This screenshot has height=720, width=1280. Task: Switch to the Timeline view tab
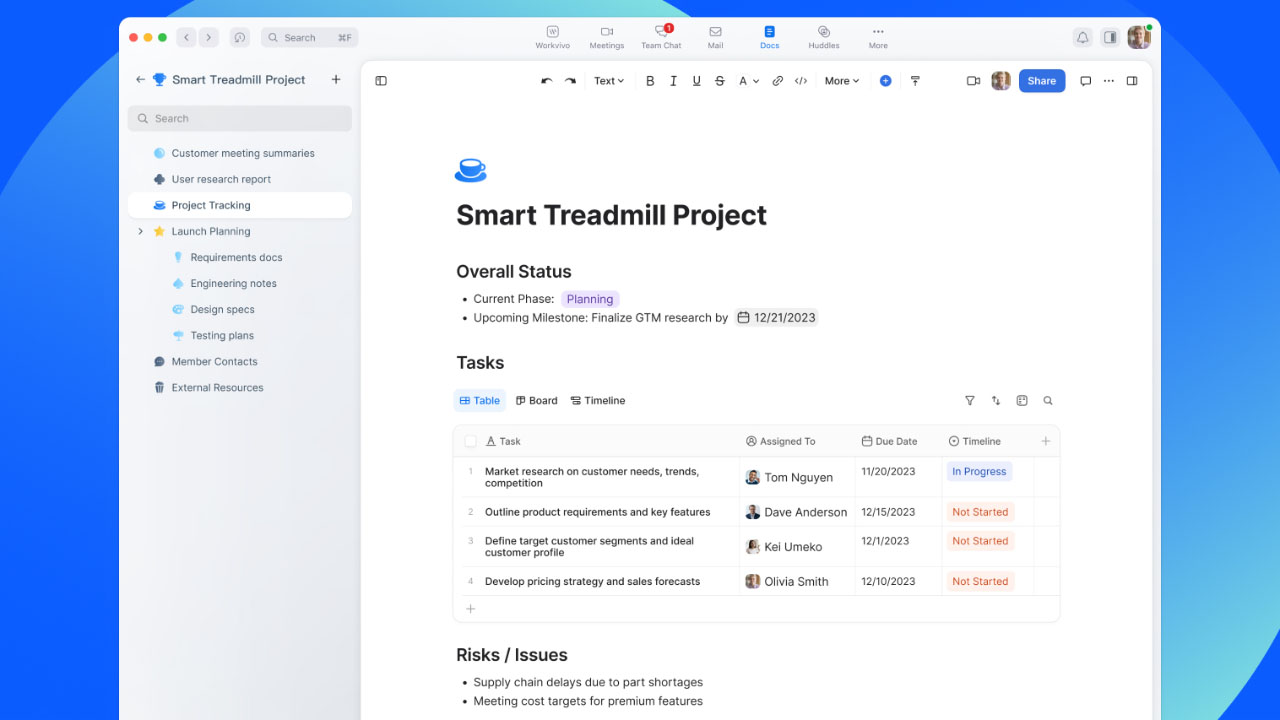[598, 401]
